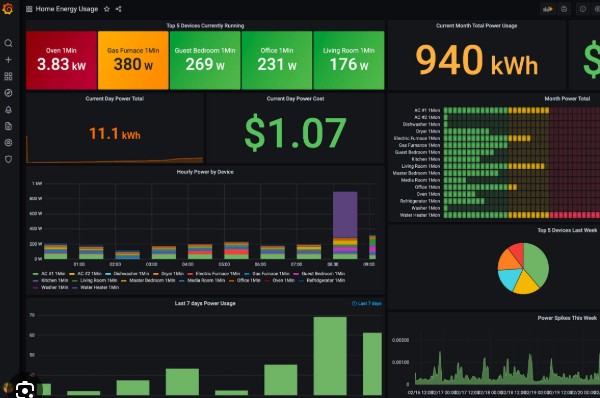Select the Living Room 1Min 176 W tile
The width and height of the screenshot is (600, 398).
pyautogui.click(x=349, y=60)
